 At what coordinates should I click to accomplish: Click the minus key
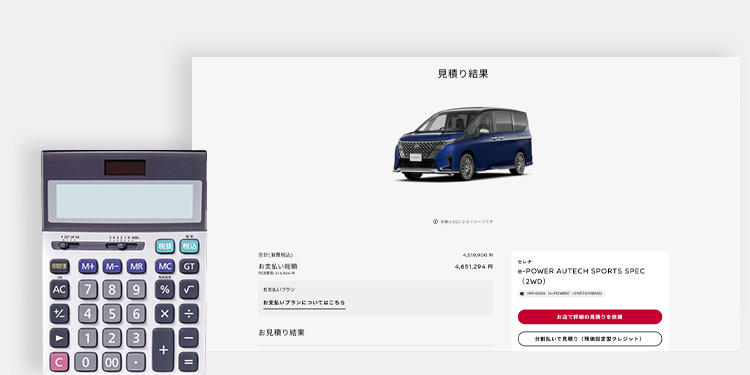[189, 338]
